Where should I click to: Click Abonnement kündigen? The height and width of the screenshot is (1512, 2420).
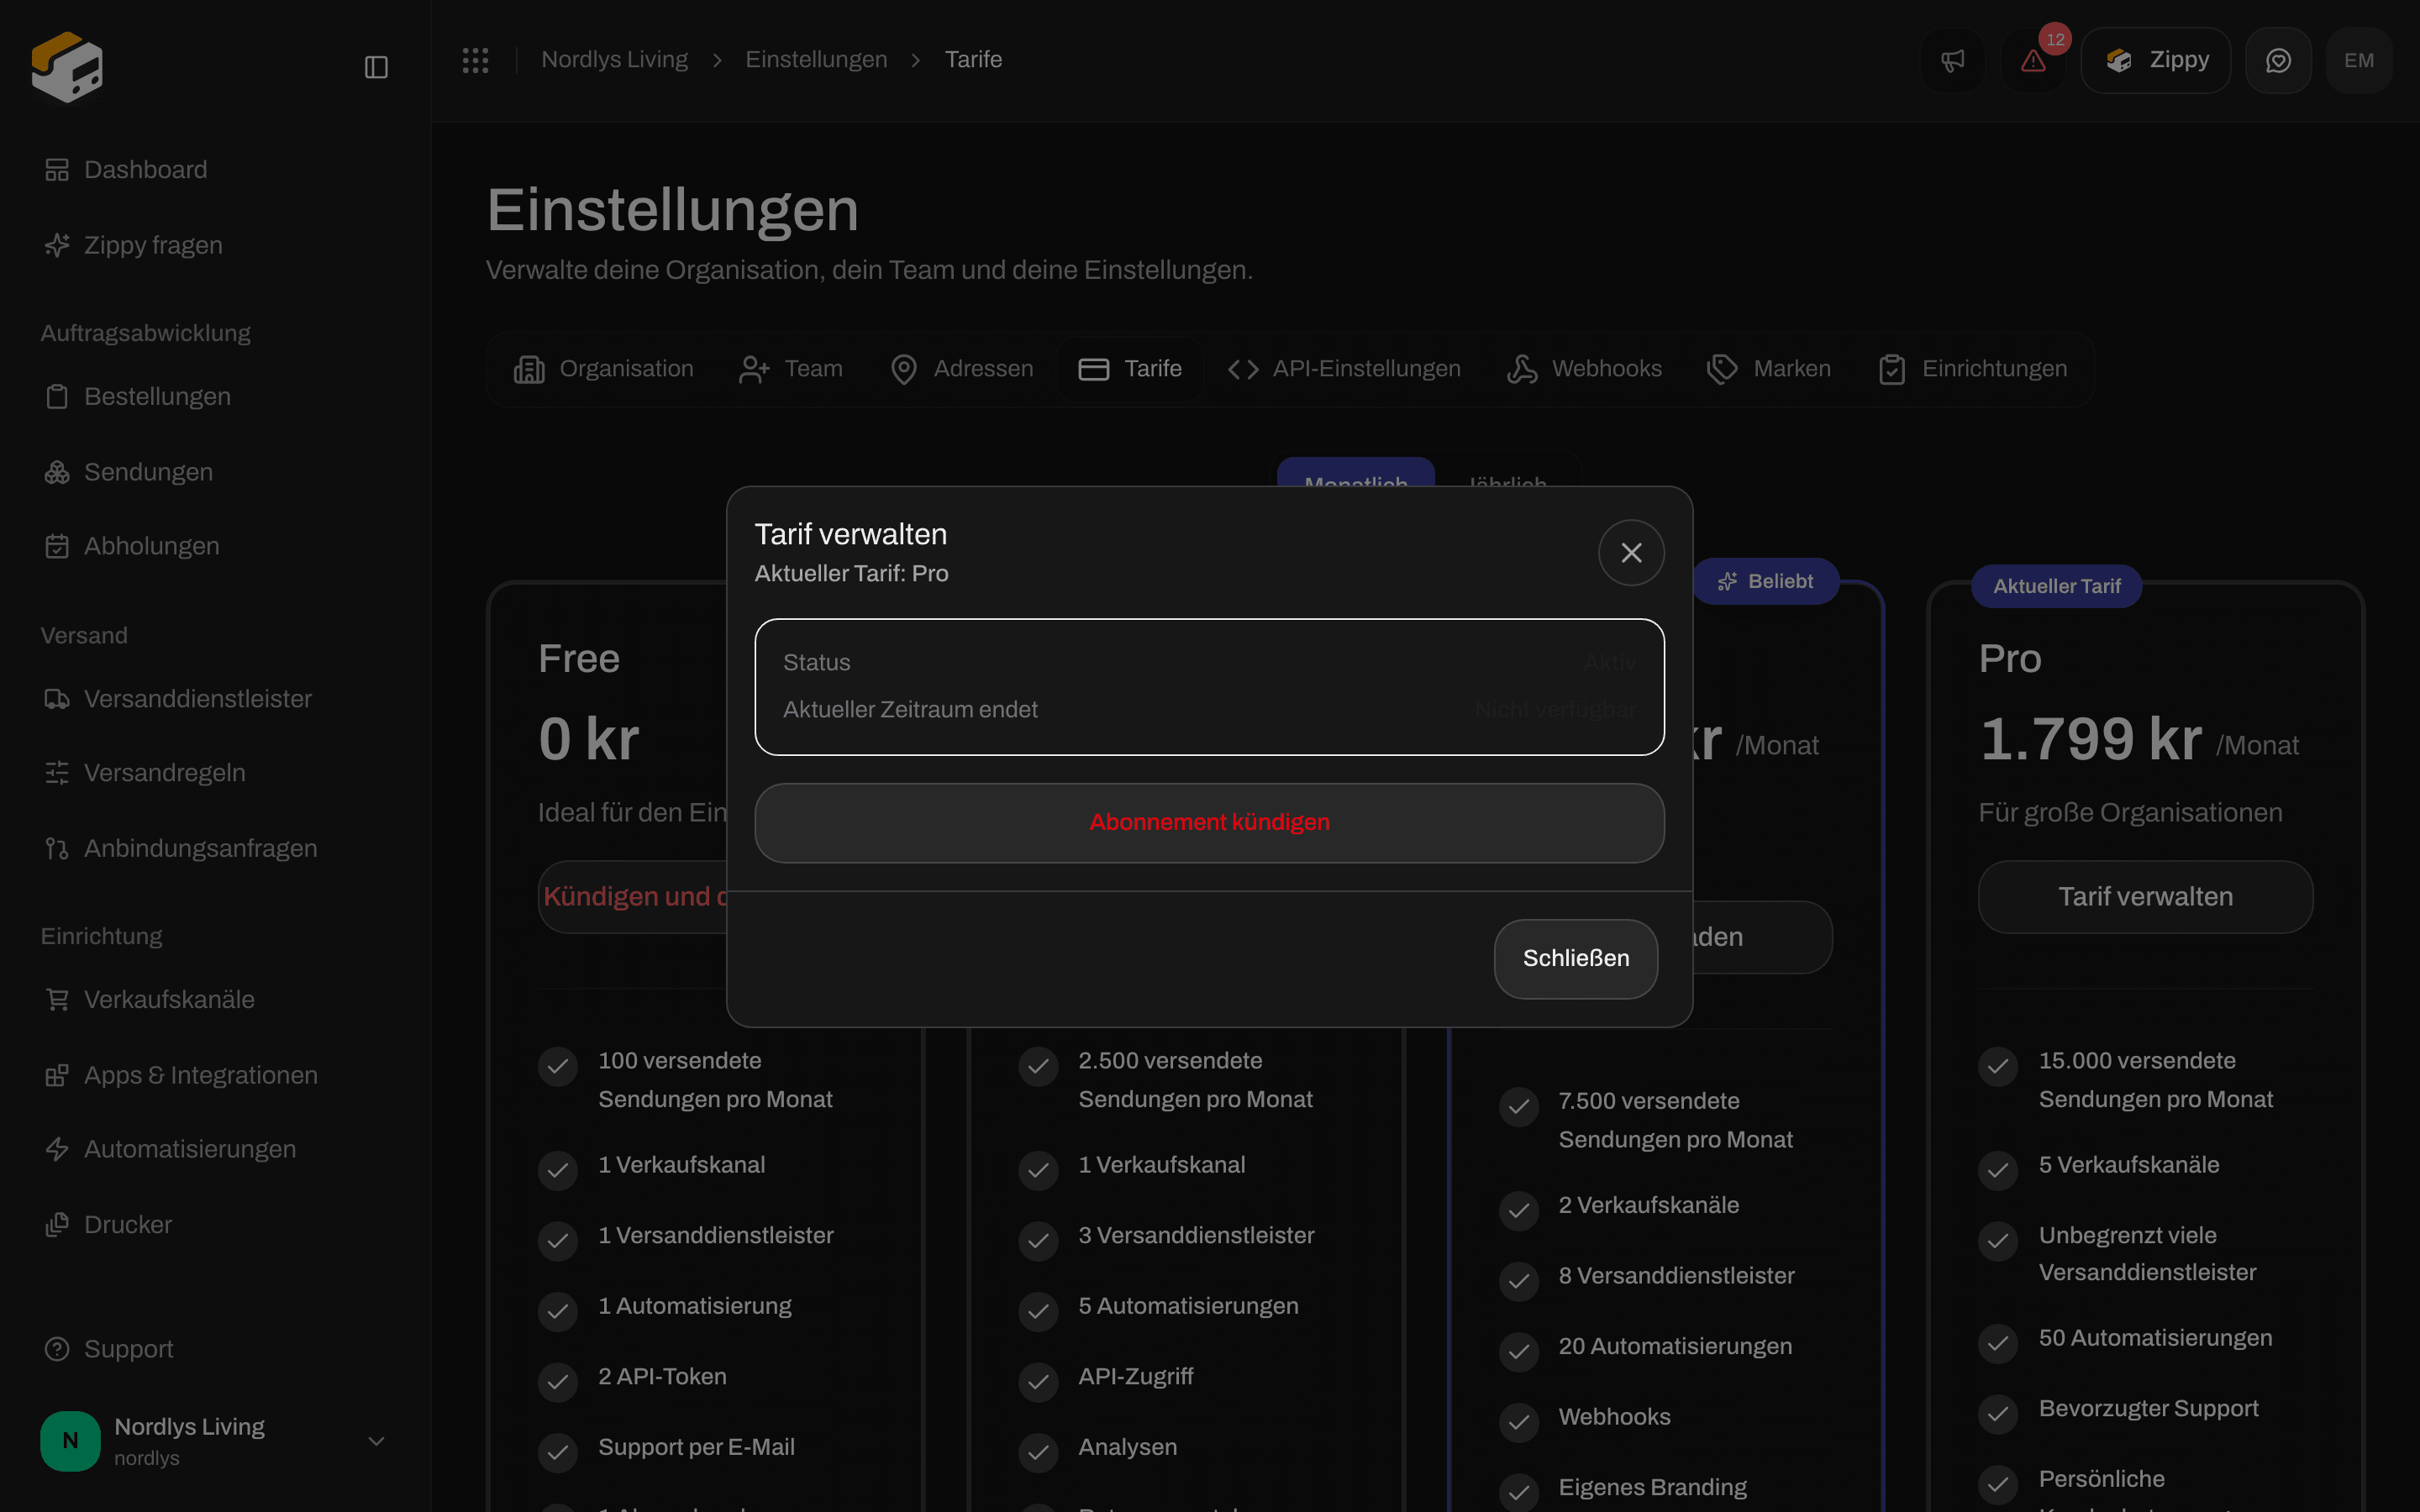point(1209,822)
